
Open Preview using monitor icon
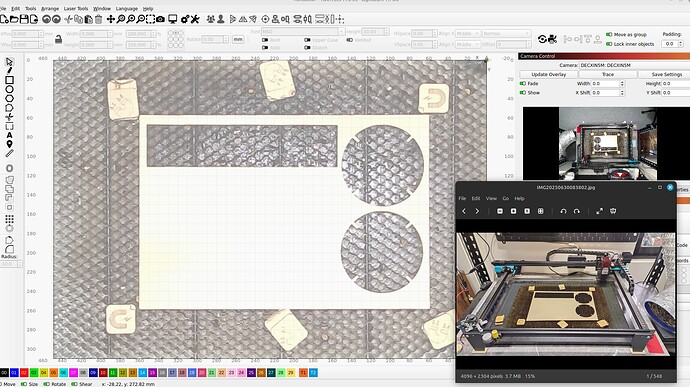pyautogui.click(x=173, y=19)
